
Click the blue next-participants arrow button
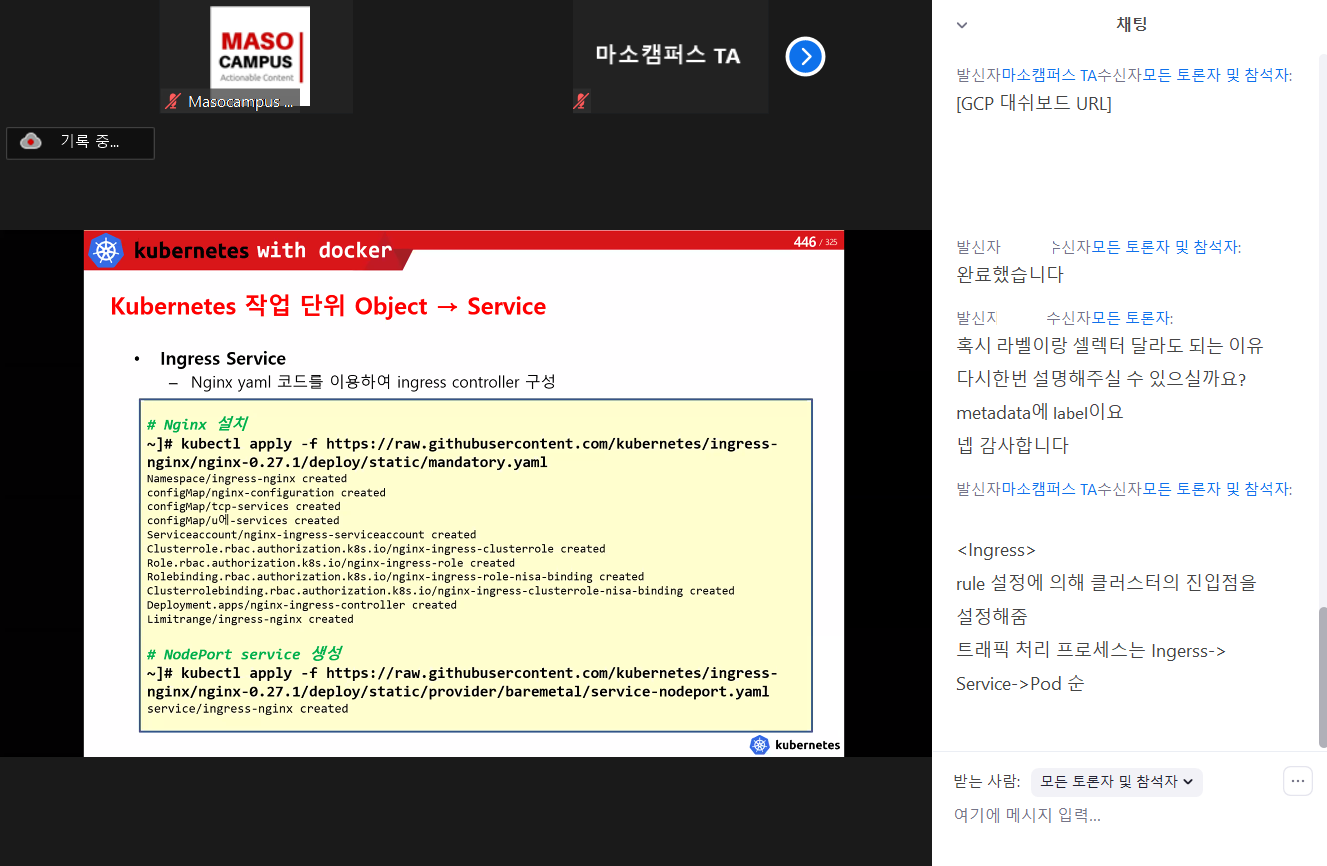(x=805, y=56)
